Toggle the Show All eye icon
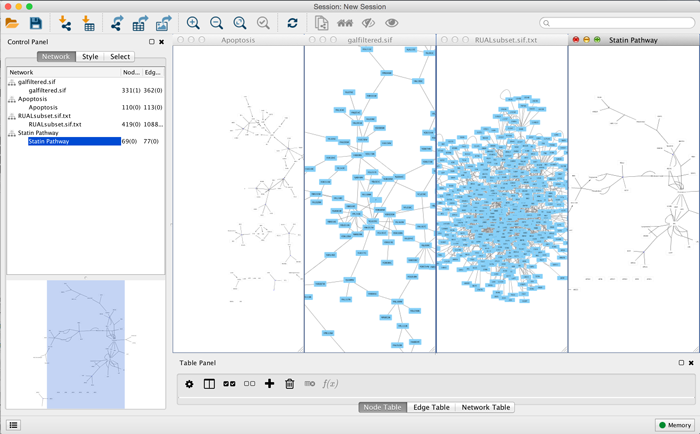The image size is (700, 434). (x=392, y=23)
